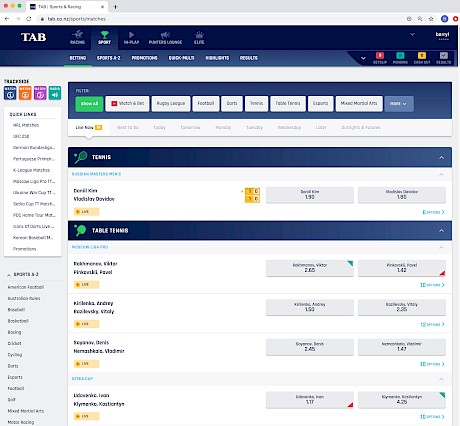Open the Results tab in navigation
The image size is (460, 426).
249,58
